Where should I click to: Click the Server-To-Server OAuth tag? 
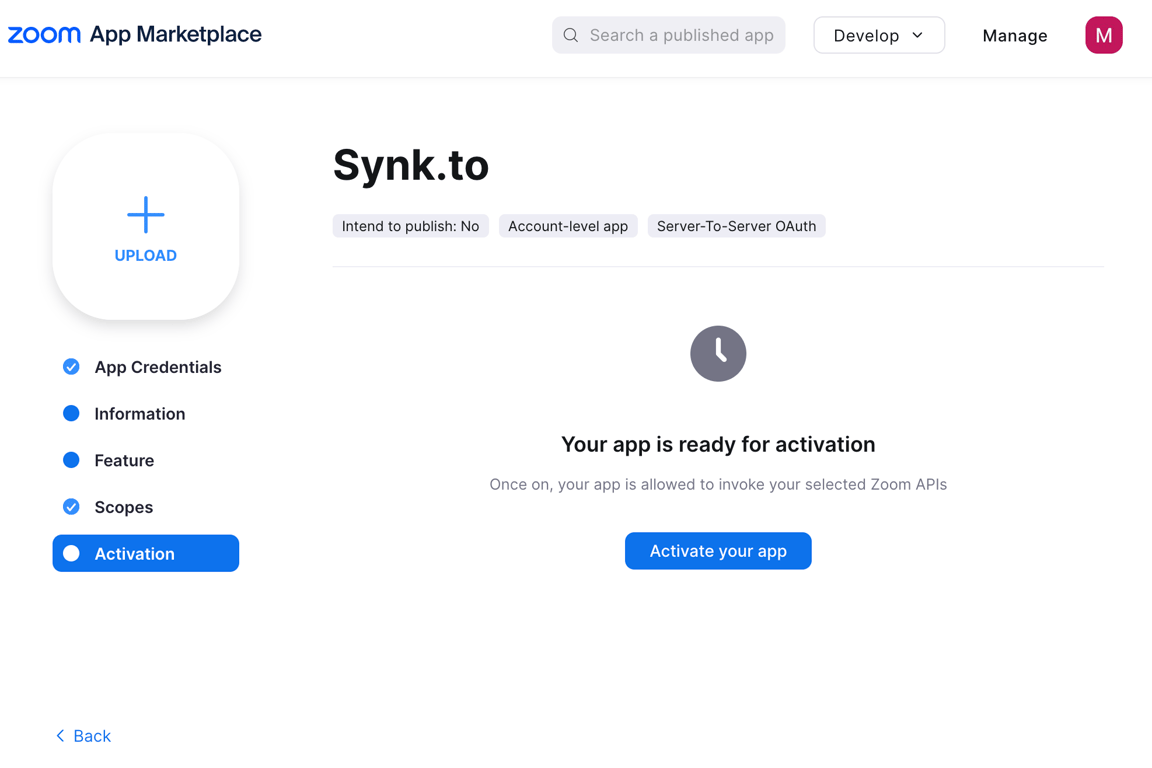pos(736,226)
